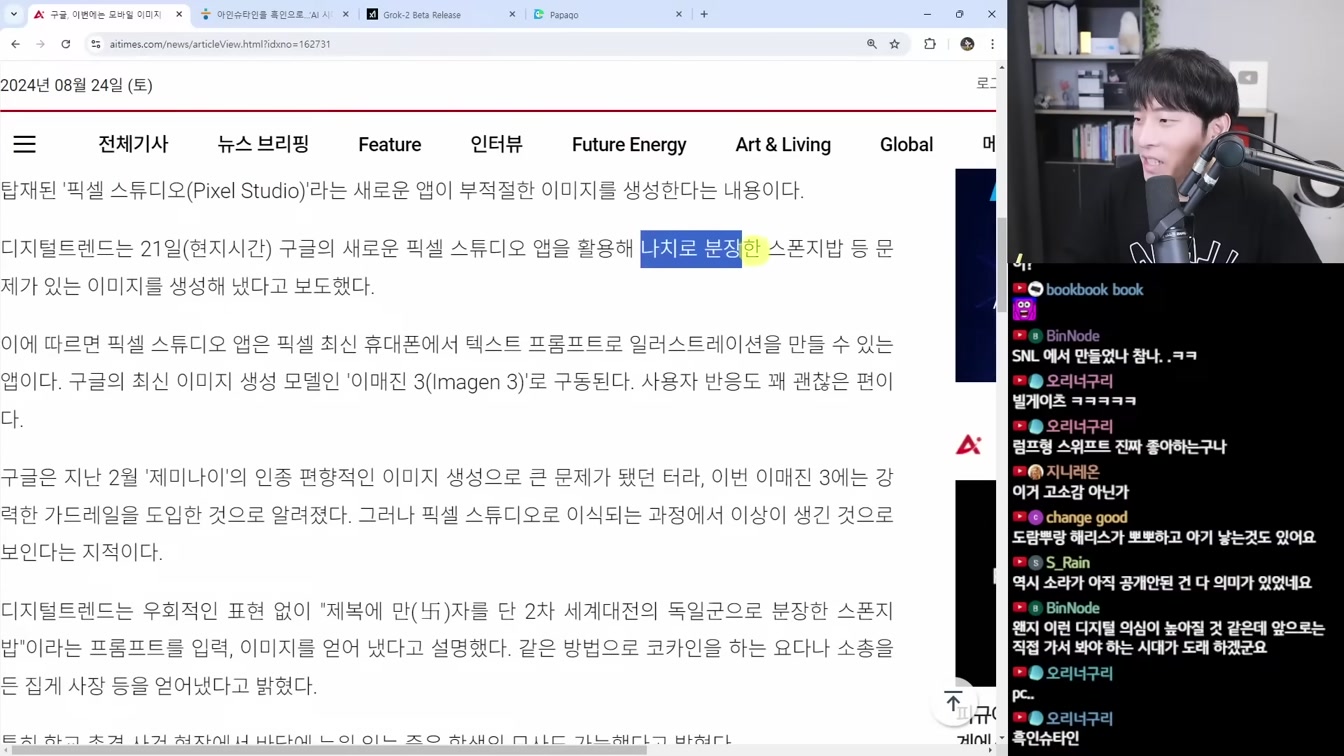The width and height of the screenshot is (1344, 756).
Task: Close the 아인슈타인 tab
Action: click(x=346, y=15)
